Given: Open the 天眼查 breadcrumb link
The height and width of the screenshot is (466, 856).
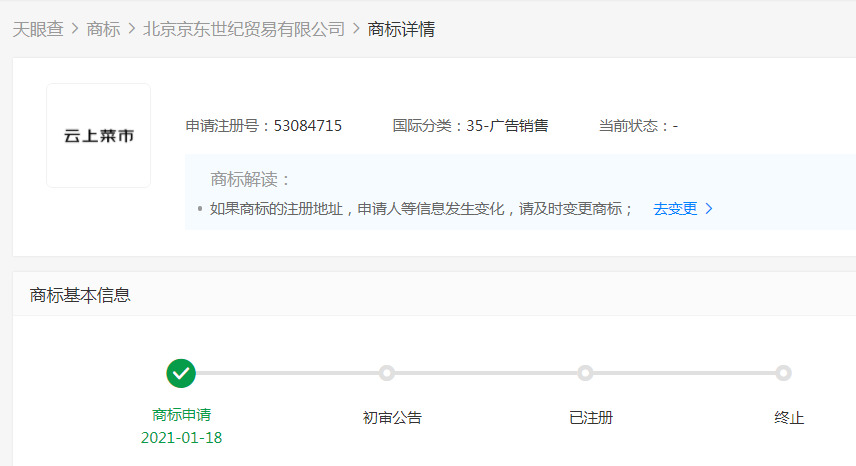Looking at the screenshot, I should [38, 29].
